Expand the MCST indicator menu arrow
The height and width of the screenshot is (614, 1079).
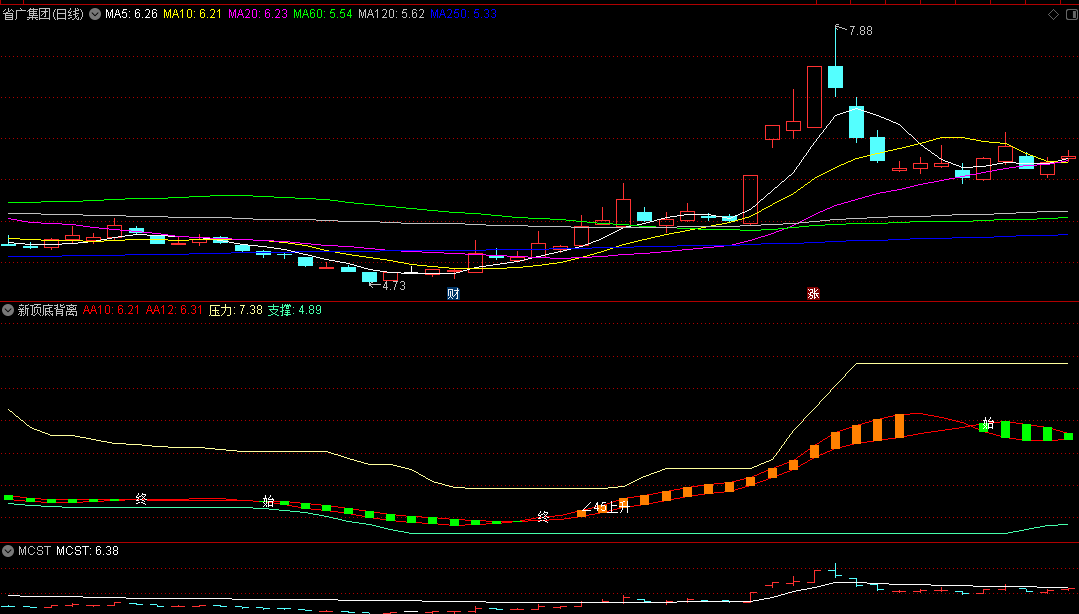pos(8,551)
